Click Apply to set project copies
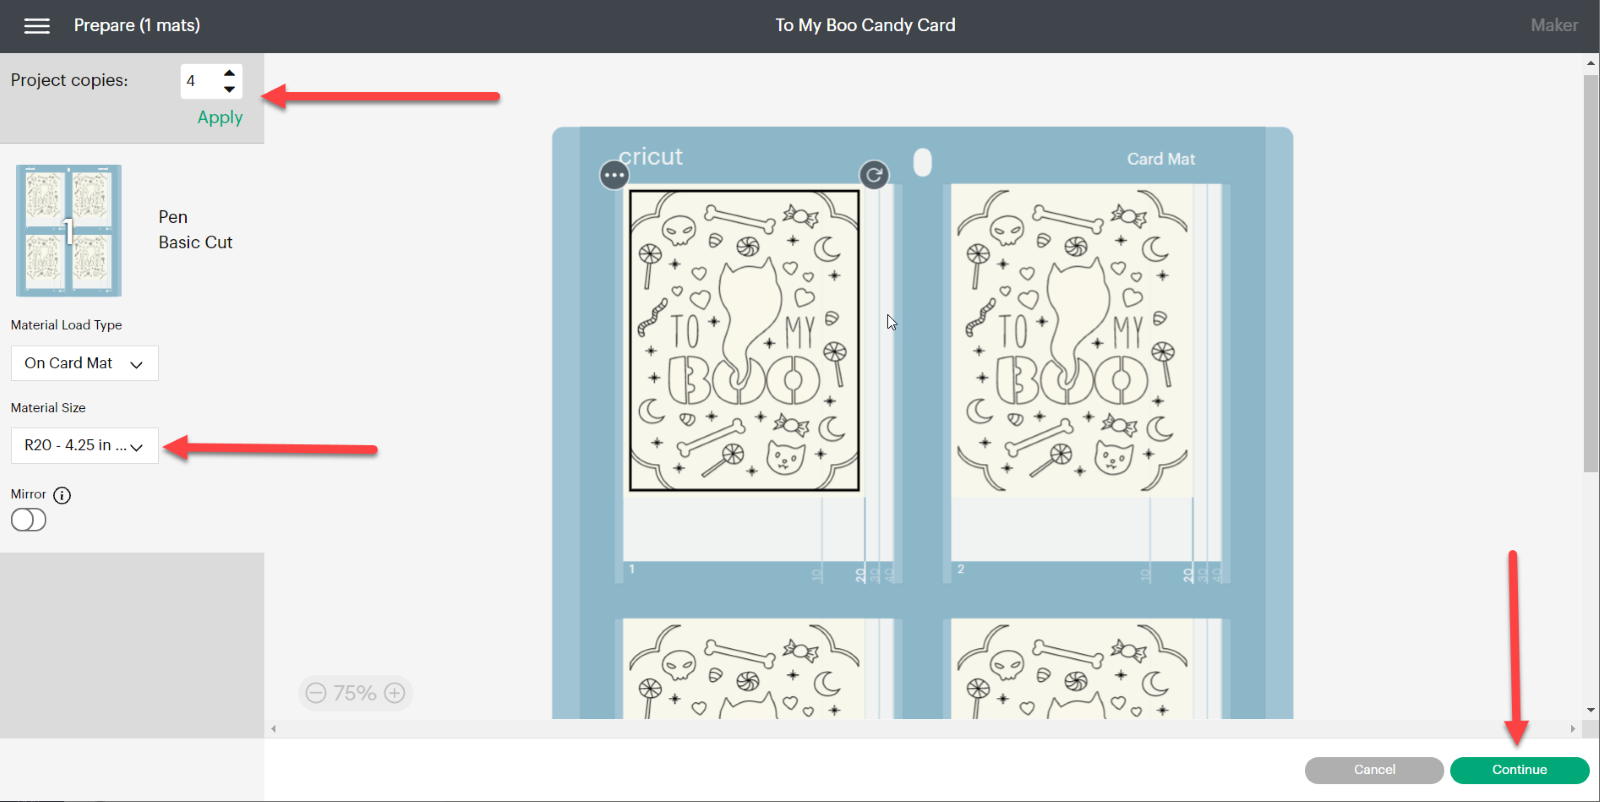This screenshot has height=802, width=1600. tap(220, 117)
